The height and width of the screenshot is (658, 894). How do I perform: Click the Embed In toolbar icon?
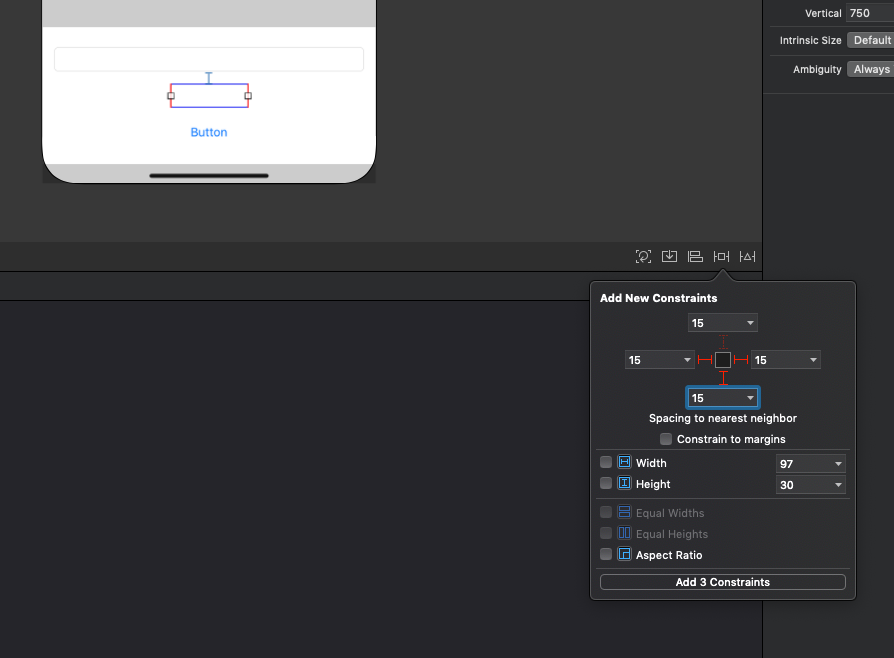point(669,257)
